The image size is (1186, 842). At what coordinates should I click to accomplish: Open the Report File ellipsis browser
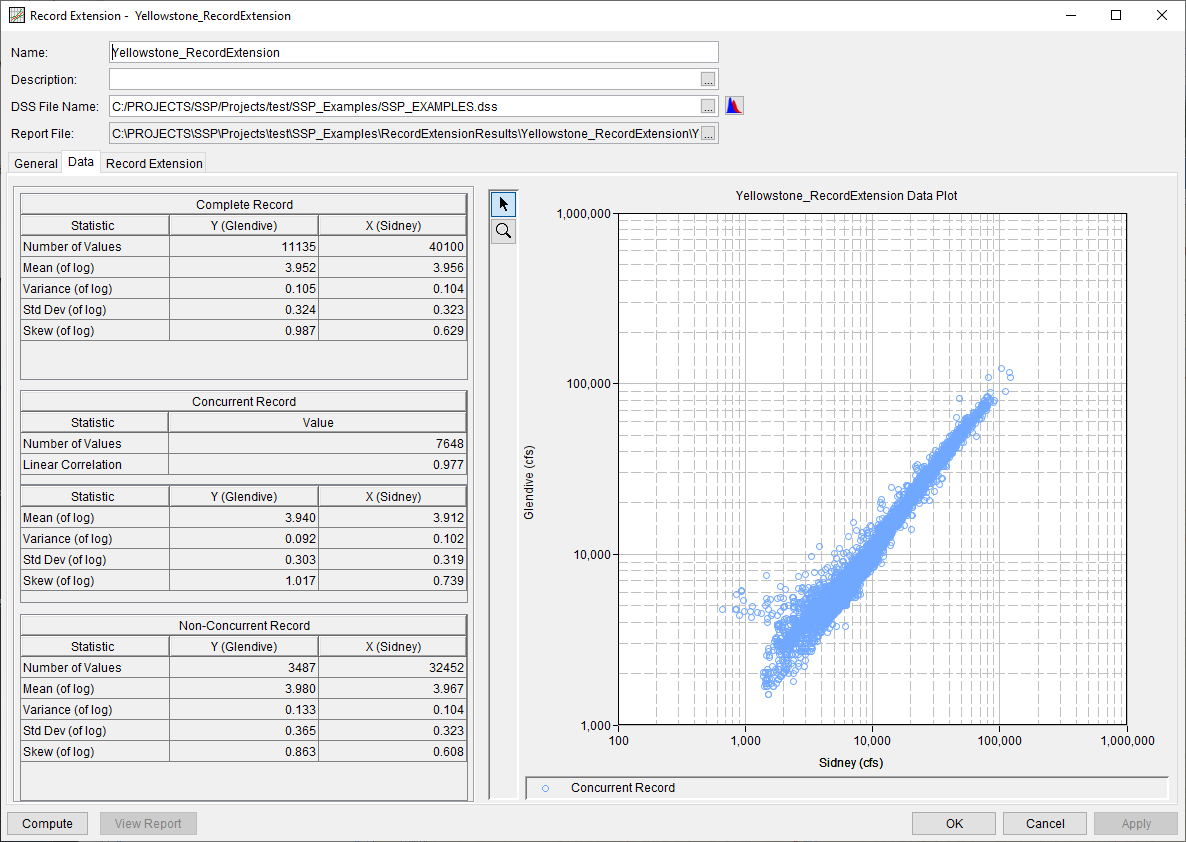(x=708, y=132)
